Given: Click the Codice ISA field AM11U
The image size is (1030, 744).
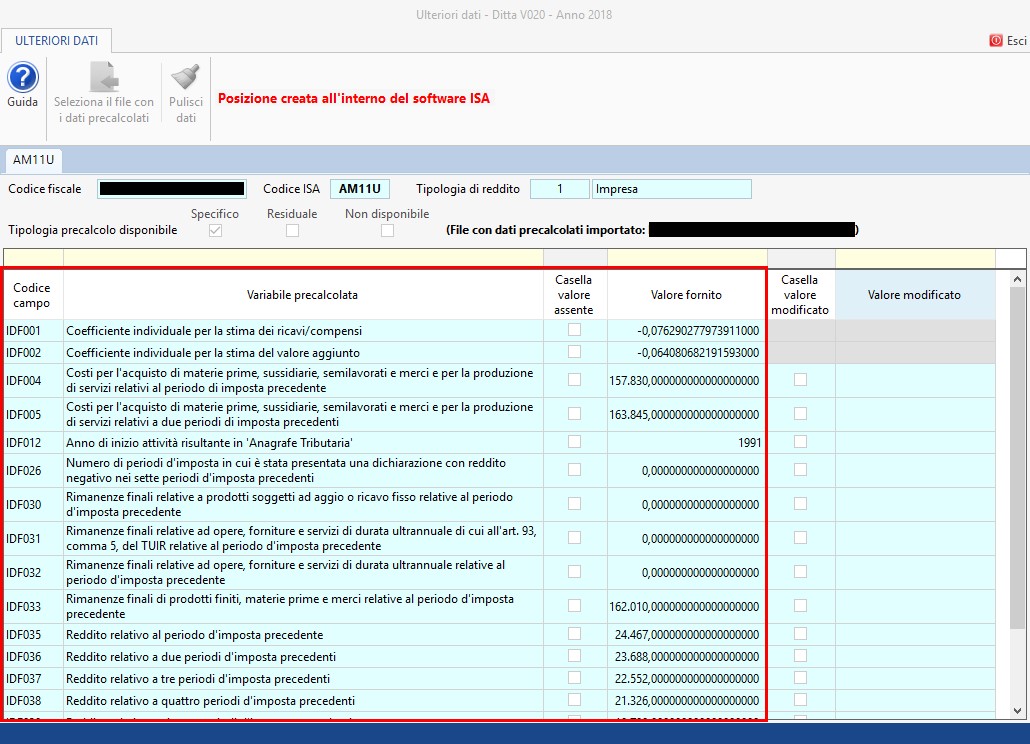Looking at the screenshot, I should 360,189.
